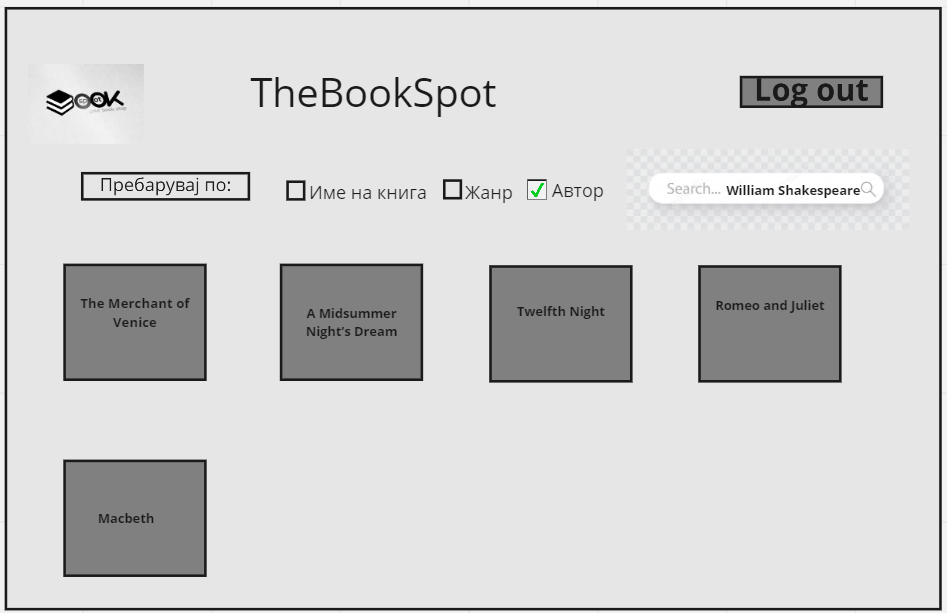
Task: Open A Midsummer Night's Dream book tile
Action: 351,322
